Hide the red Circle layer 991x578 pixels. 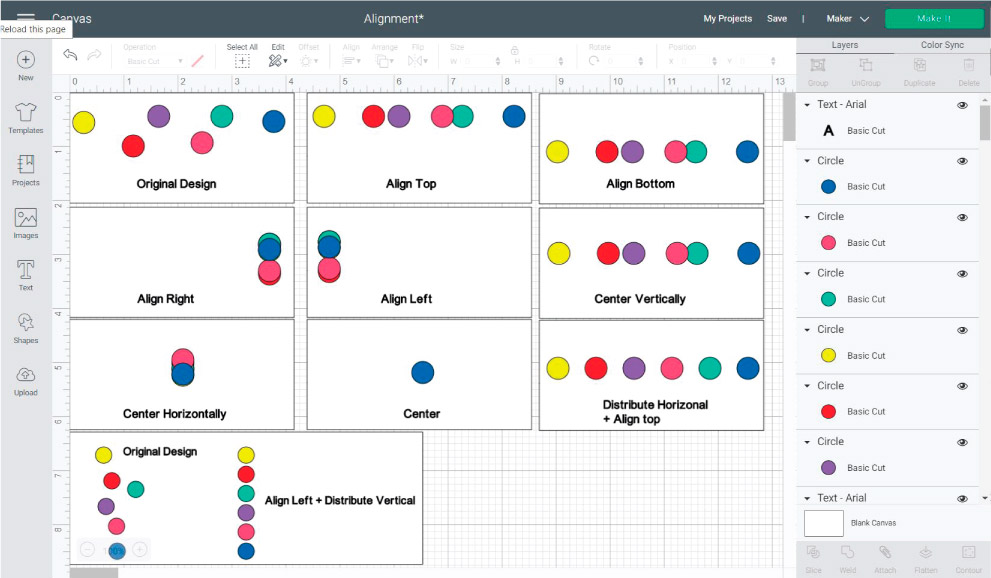[x=962, y=386]
